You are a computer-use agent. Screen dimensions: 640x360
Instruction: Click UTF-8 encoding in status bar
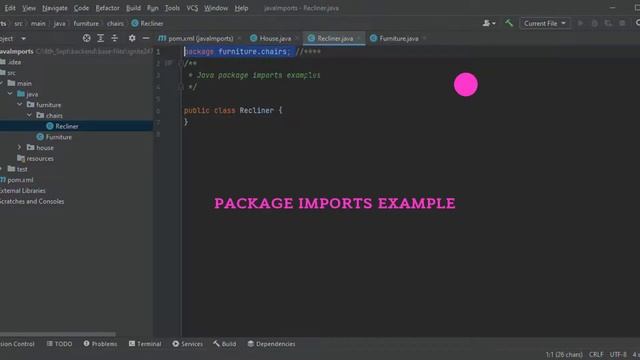618,354
